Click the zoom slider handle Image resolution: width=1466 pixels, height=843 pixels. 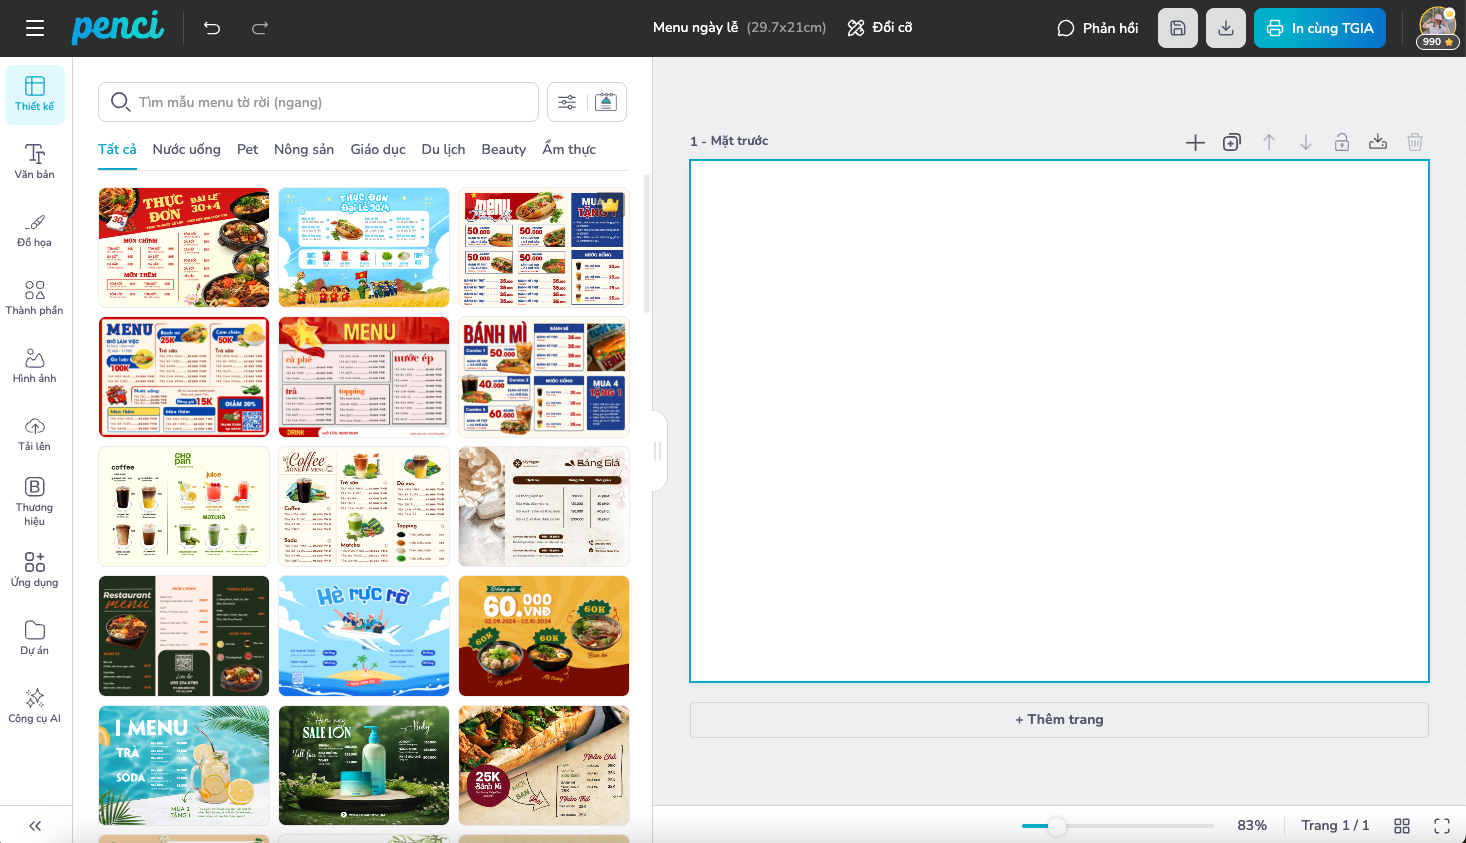1057,826
